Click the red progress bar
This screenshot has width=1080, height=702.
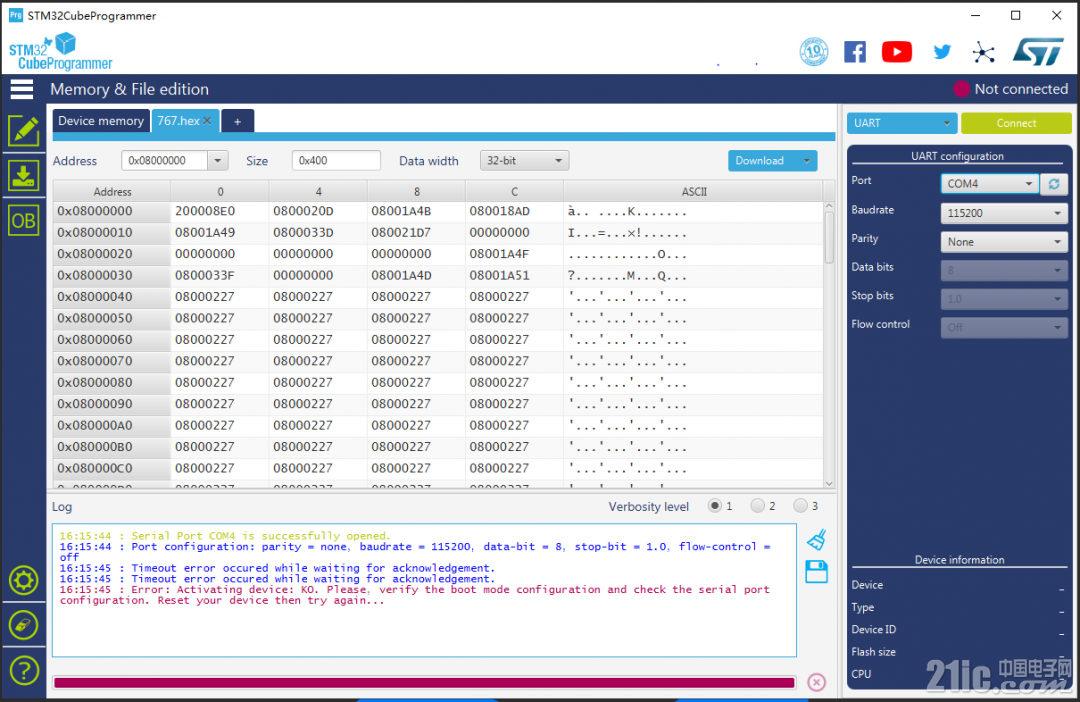424,683
